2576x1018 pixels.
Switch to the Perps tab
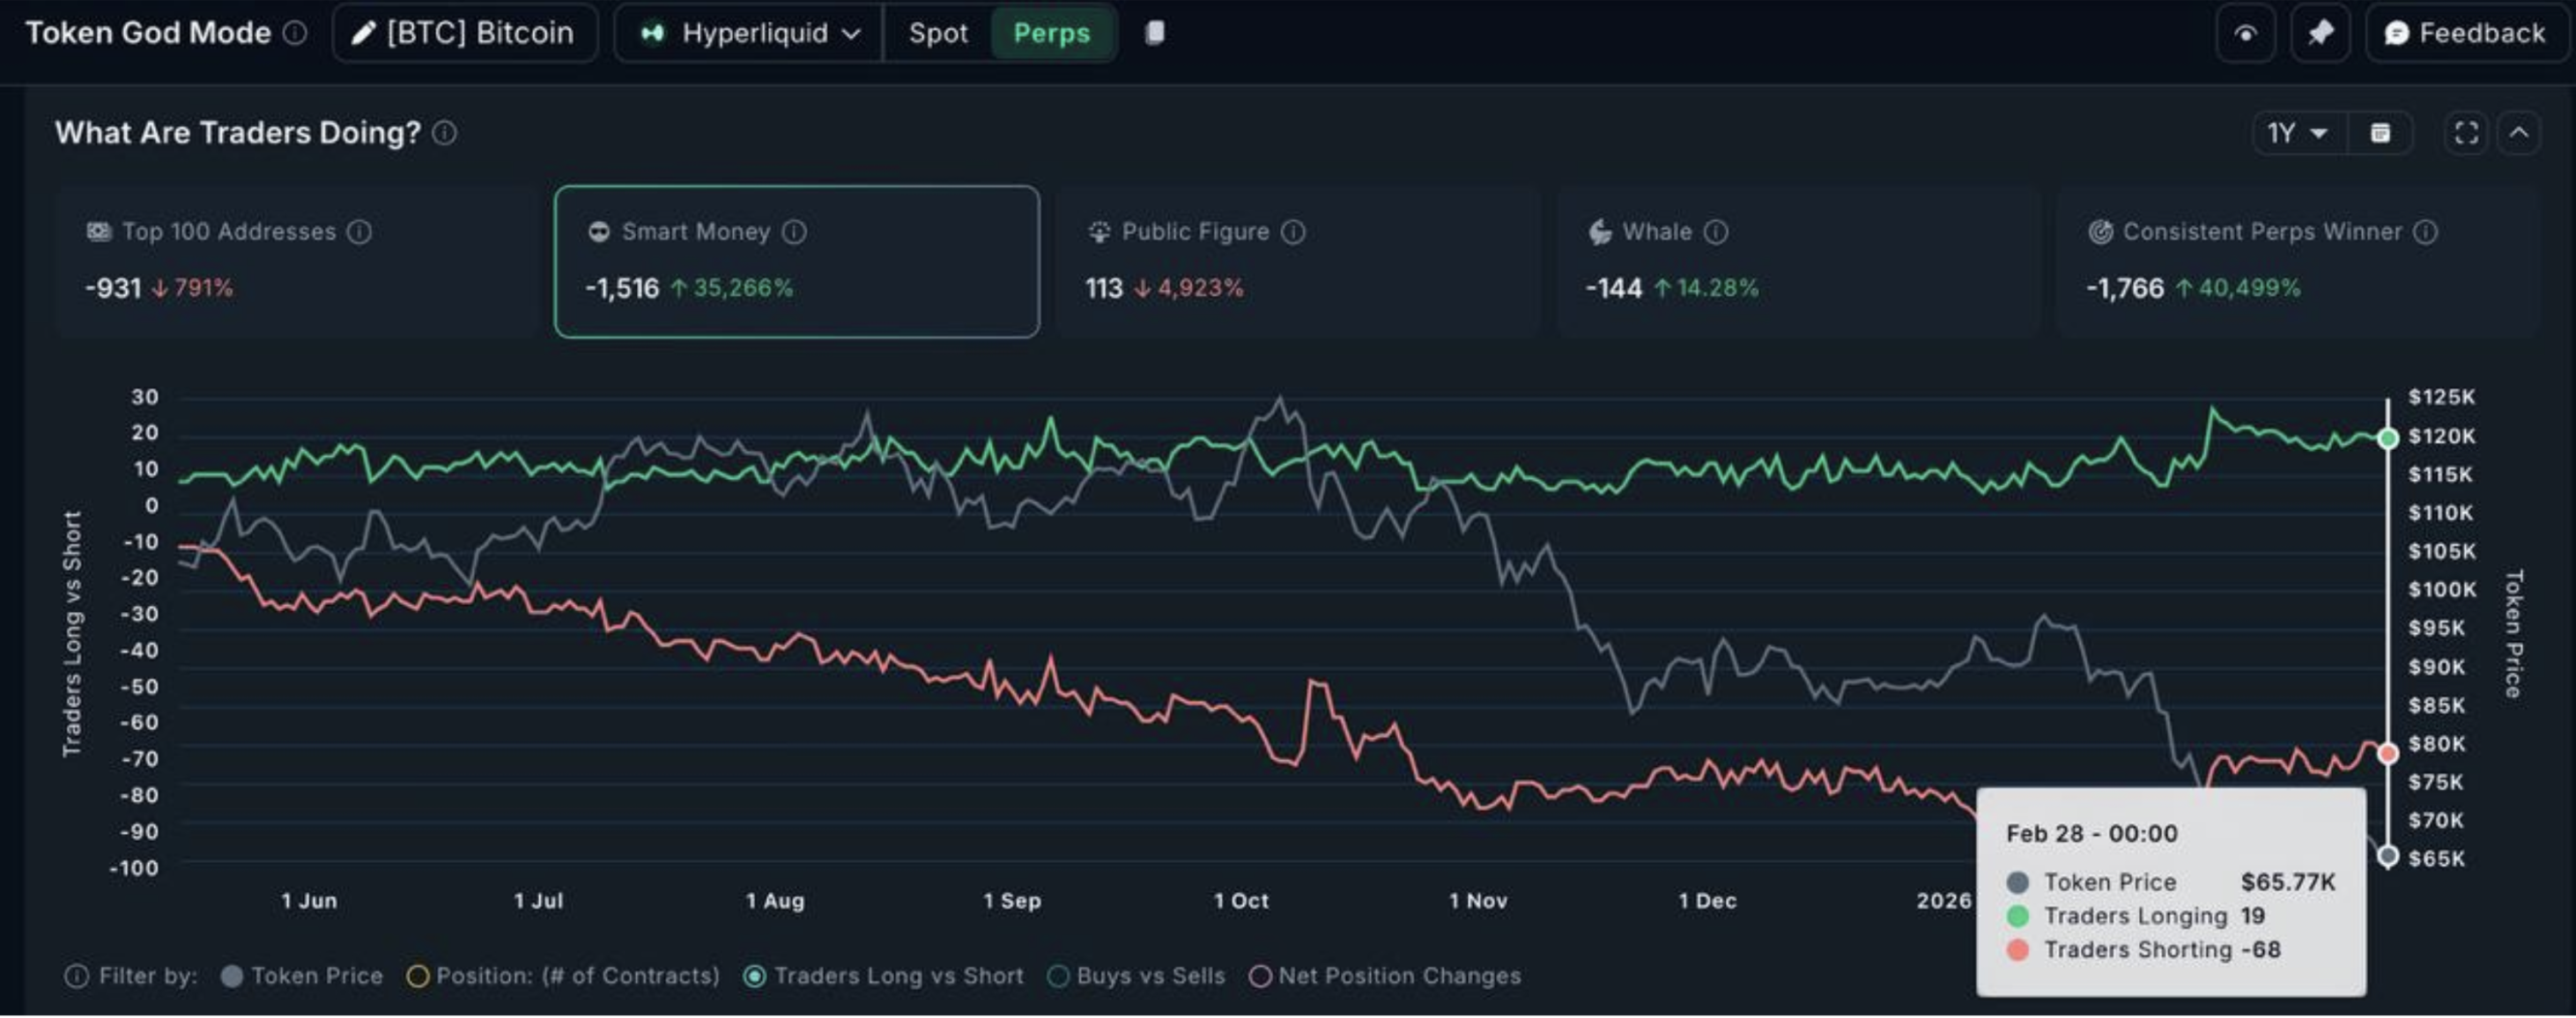coord(1051,33)
